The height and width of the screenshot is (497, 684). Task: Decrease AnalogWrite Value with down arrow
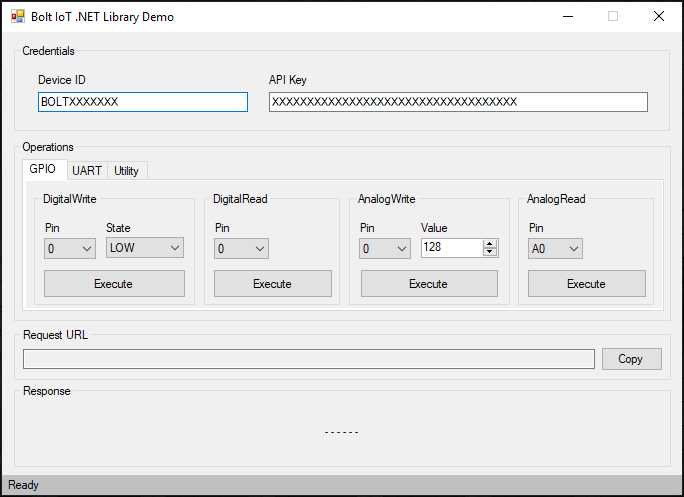tap(490, 252)
